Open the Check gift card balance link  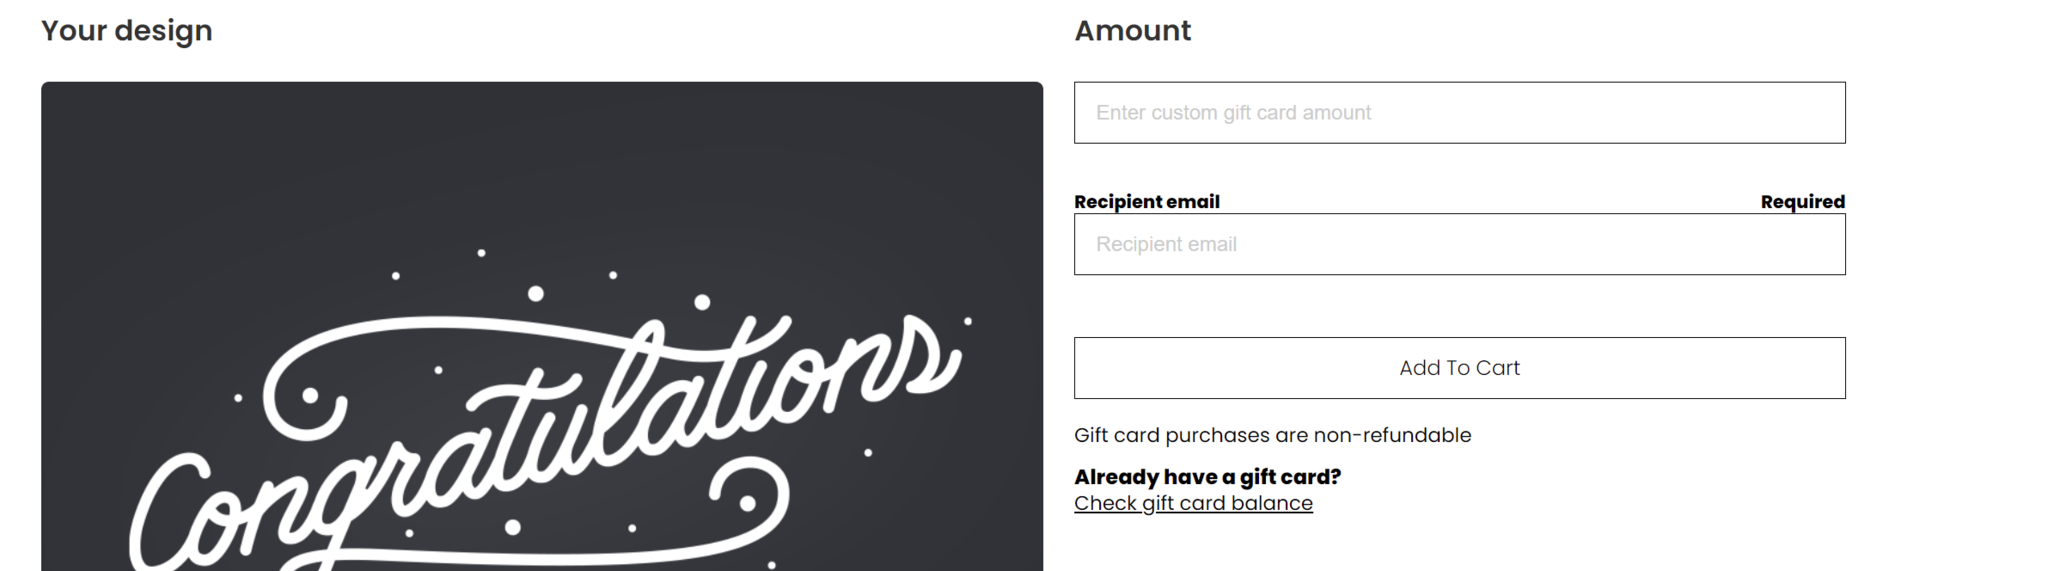1193,503
